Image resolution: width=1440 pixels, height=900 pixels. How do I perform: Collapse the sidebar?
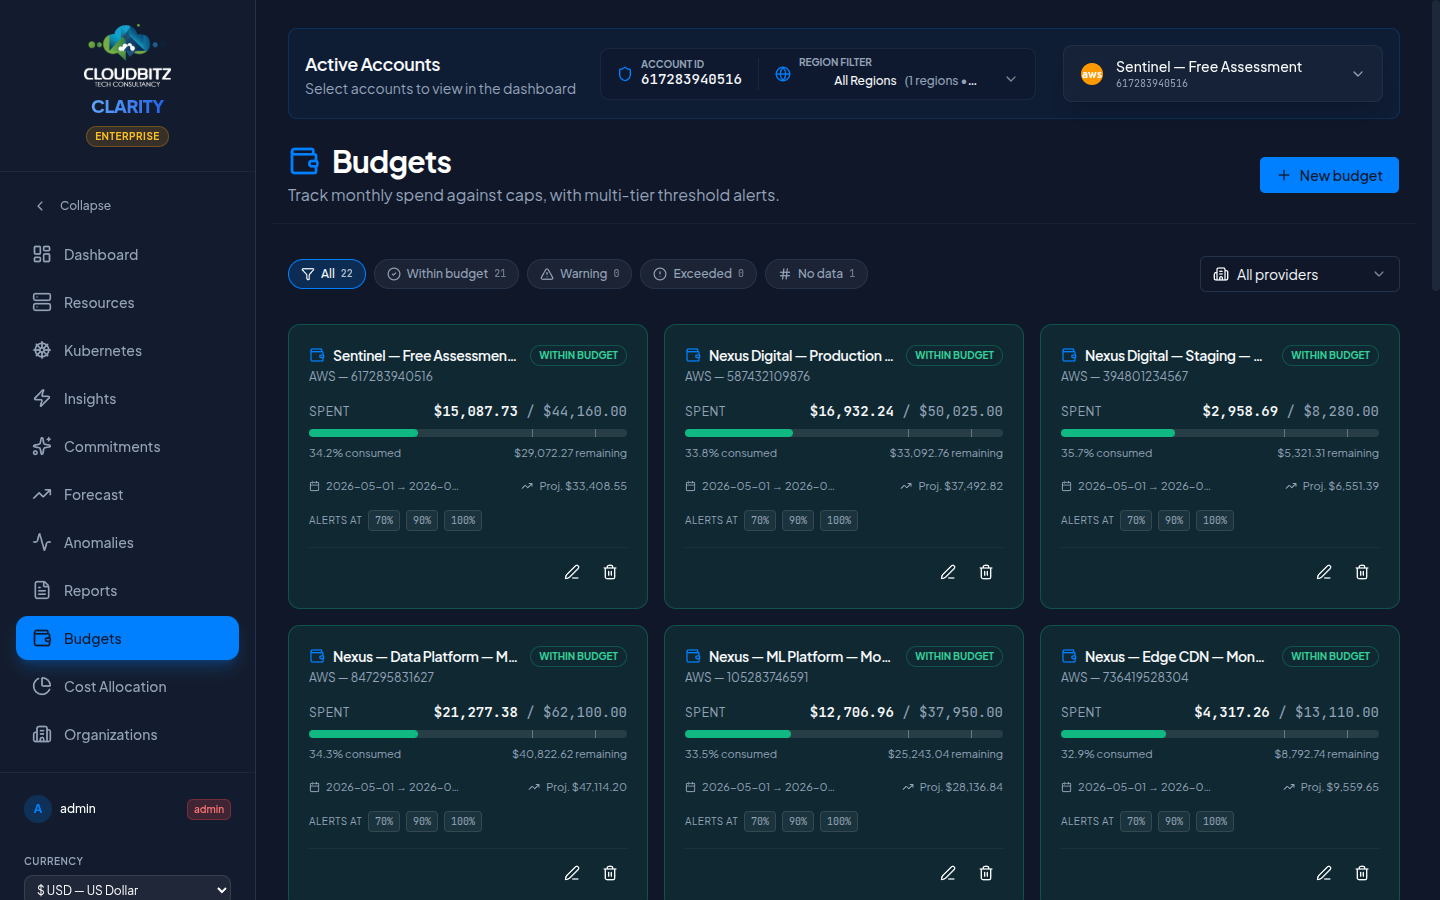pos(127,205)
